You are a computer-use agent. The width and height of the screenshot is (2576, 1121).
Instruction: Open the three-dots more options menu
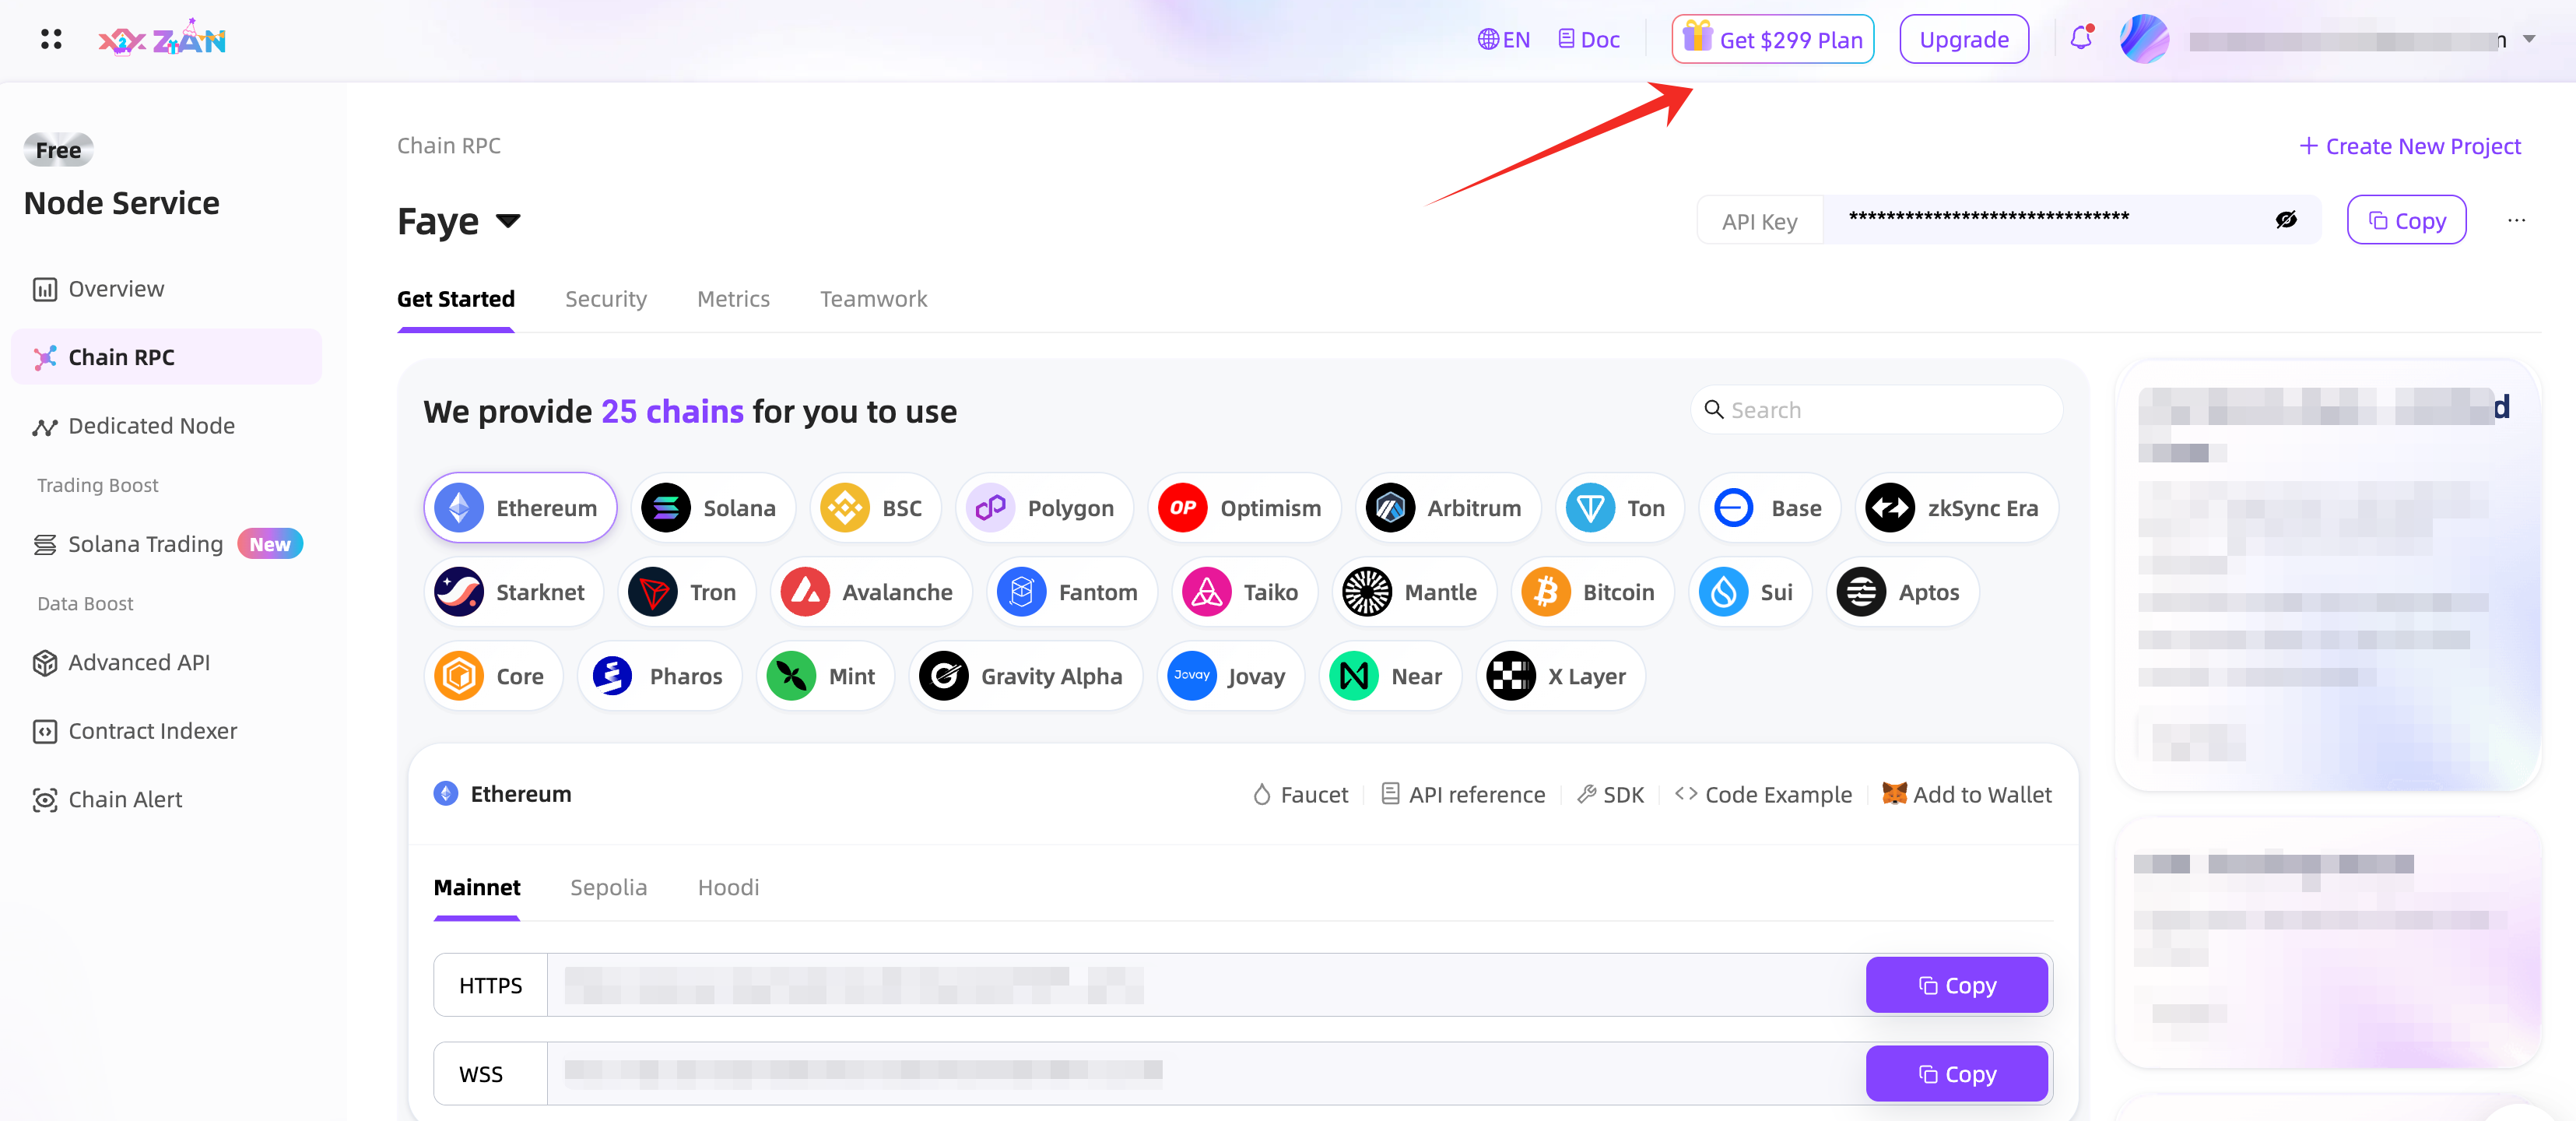click(x=2516, y=220)
